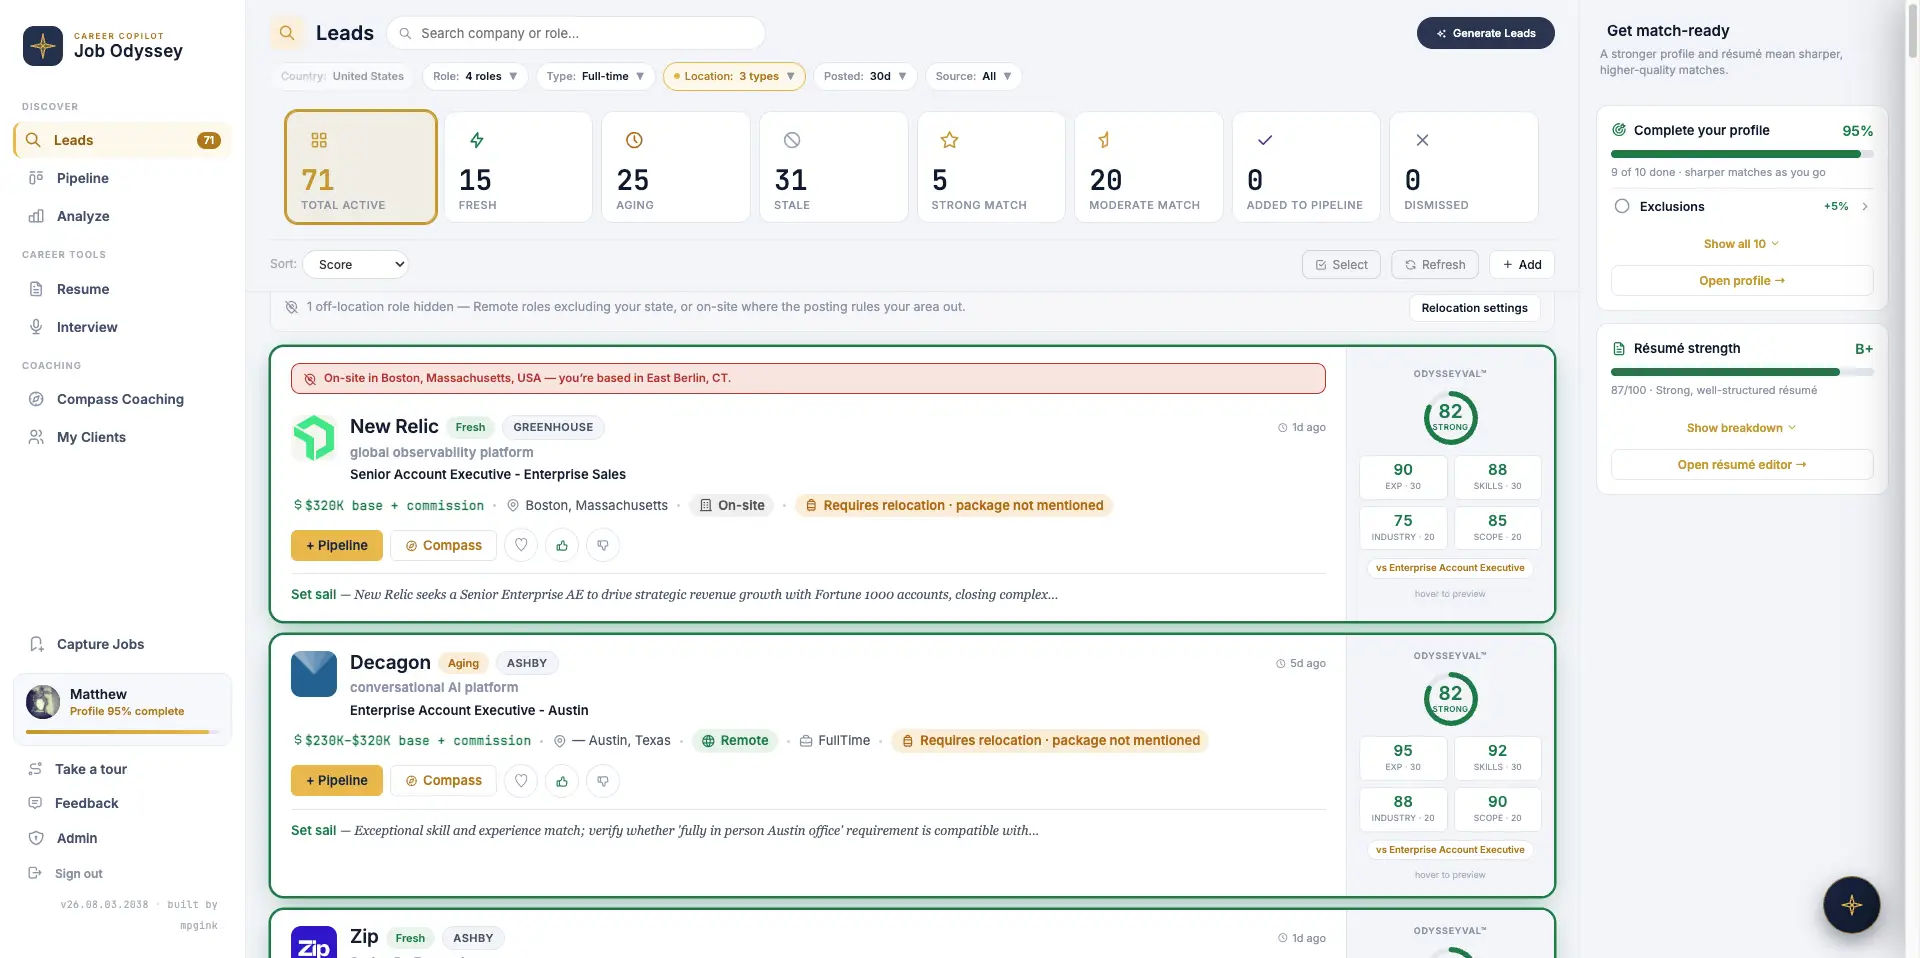Favorite the Decagon lead heart icon

click(521, 780)
